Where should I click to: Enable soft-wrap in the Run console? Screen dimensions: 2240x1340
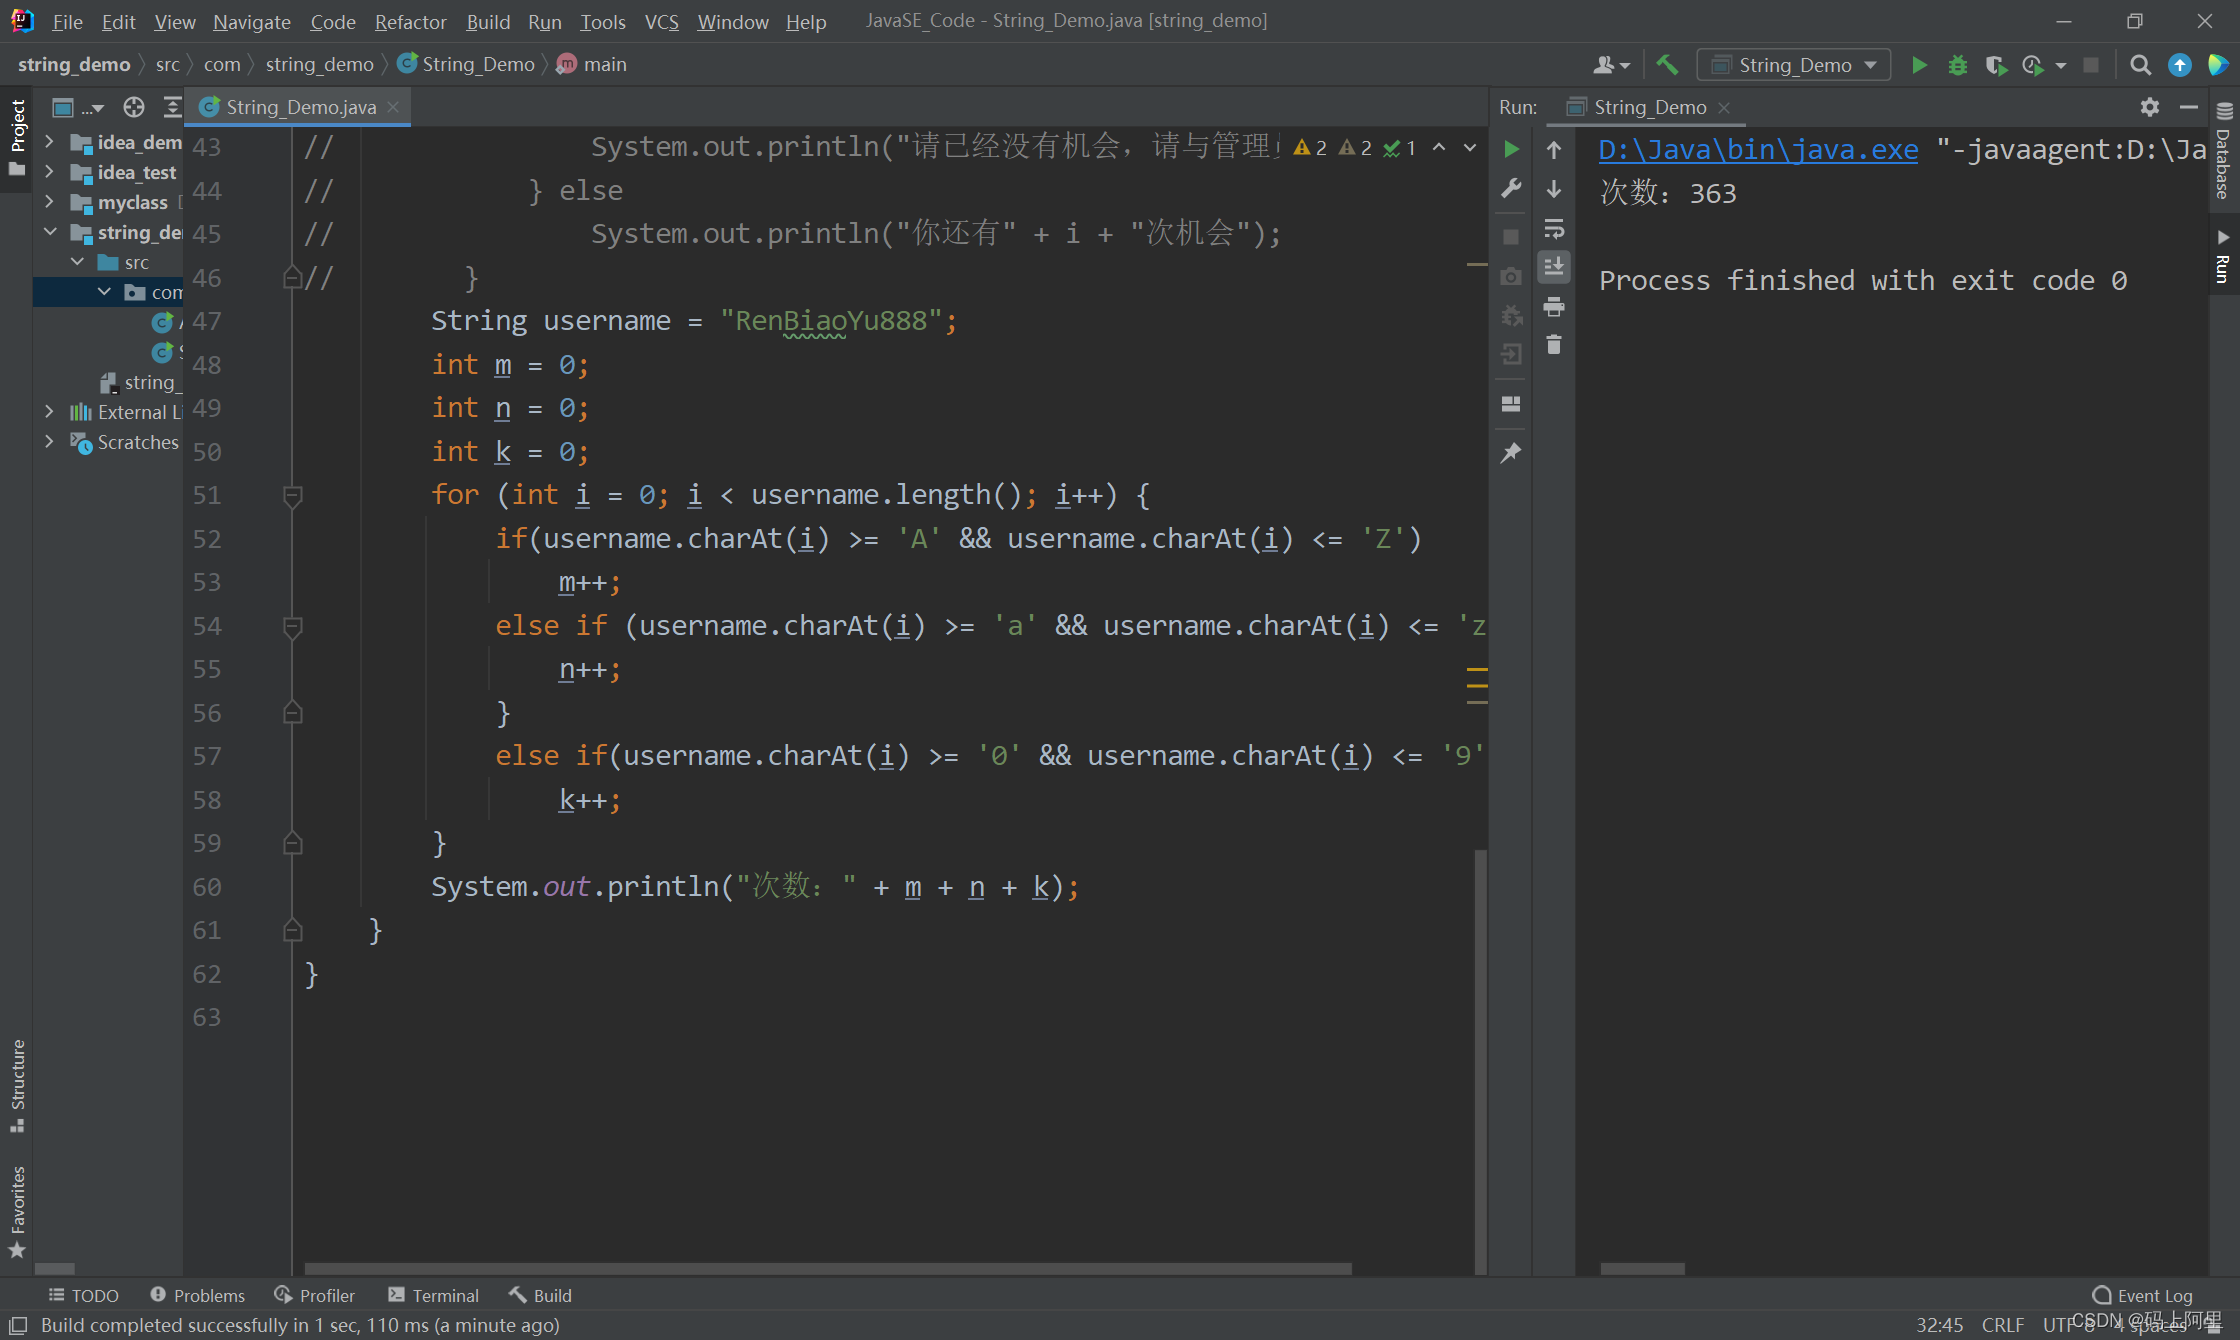1553,228
